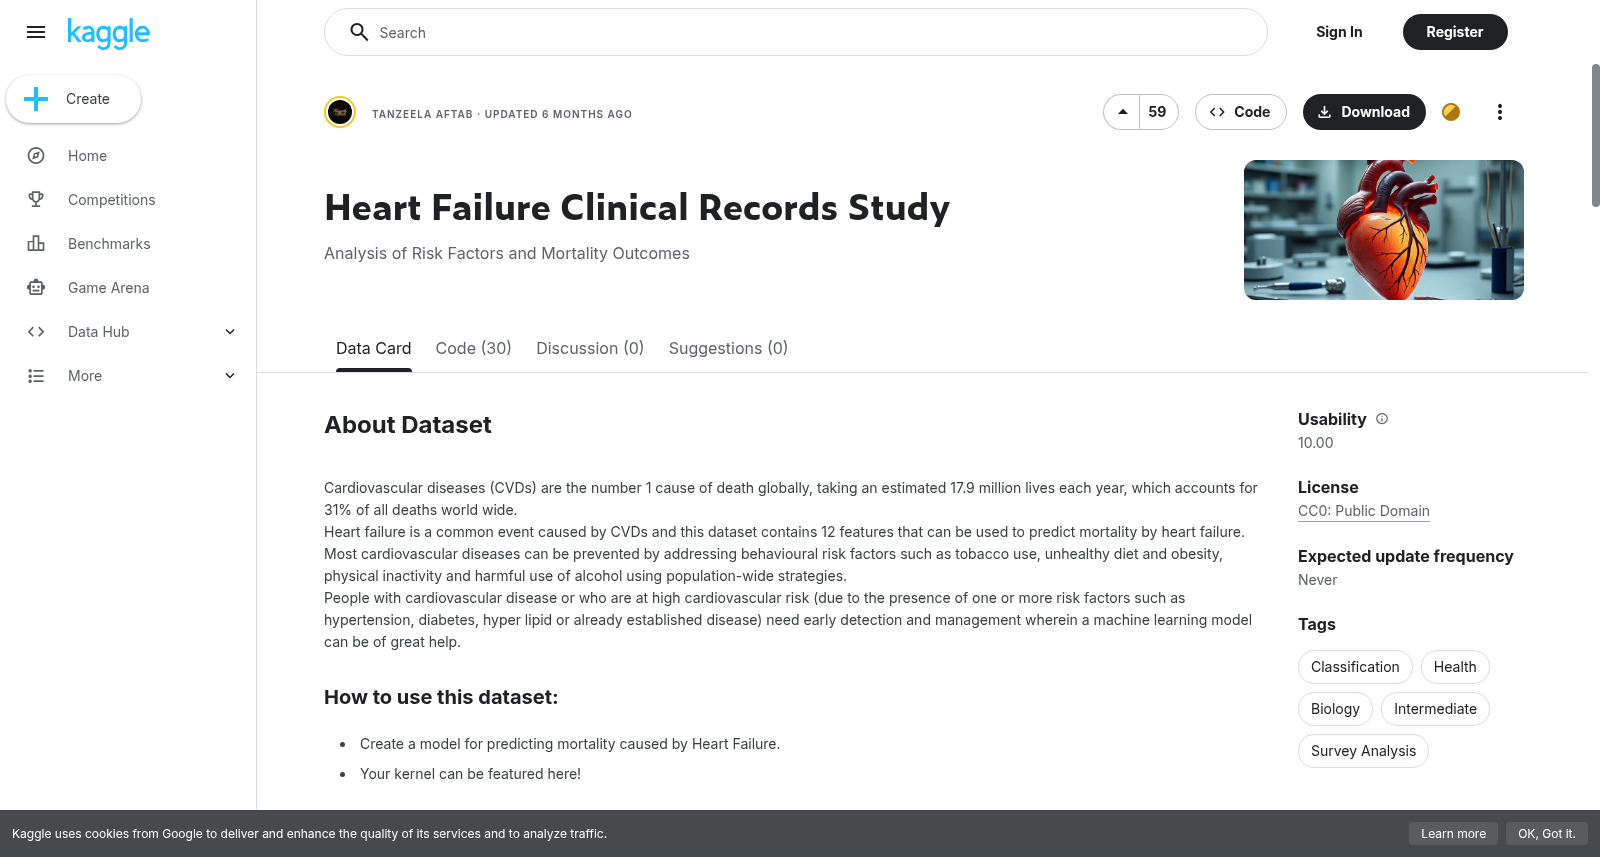Open Benchmarks from the sidebar
This screenshot has width=1600, height=857.
[109, 244]
